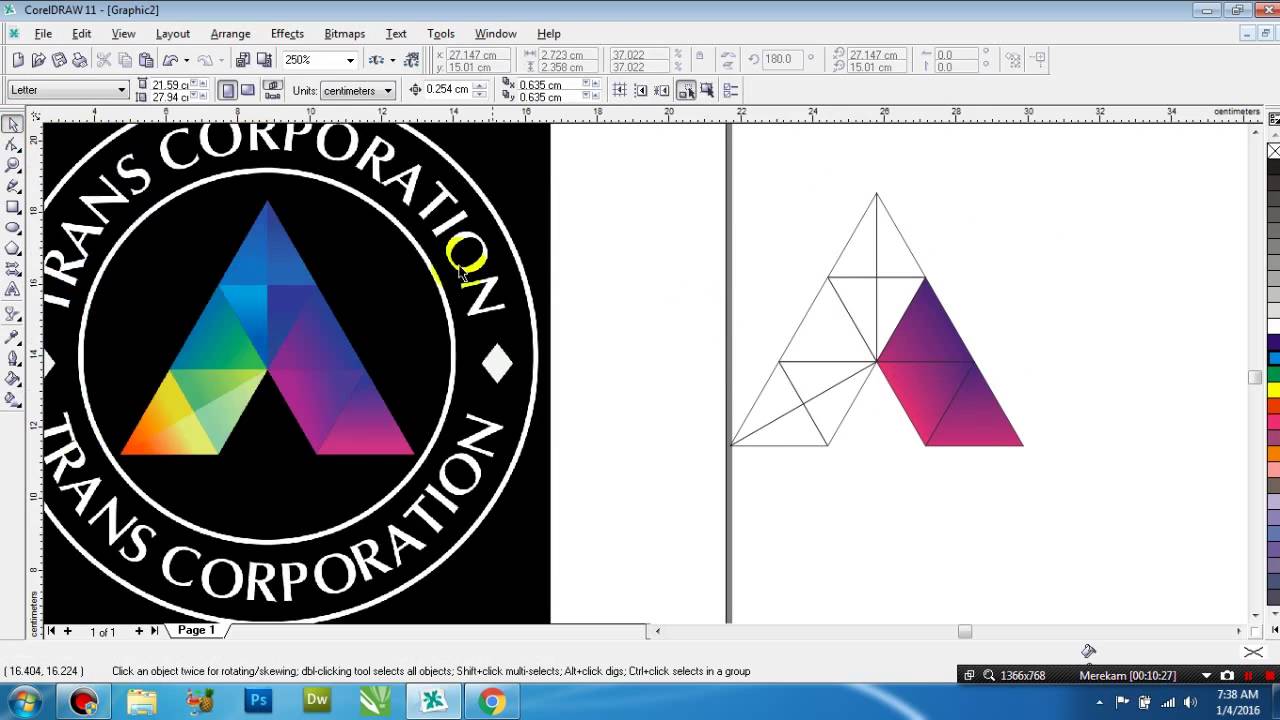
Task: Save the current document
Action: [60, 60]
